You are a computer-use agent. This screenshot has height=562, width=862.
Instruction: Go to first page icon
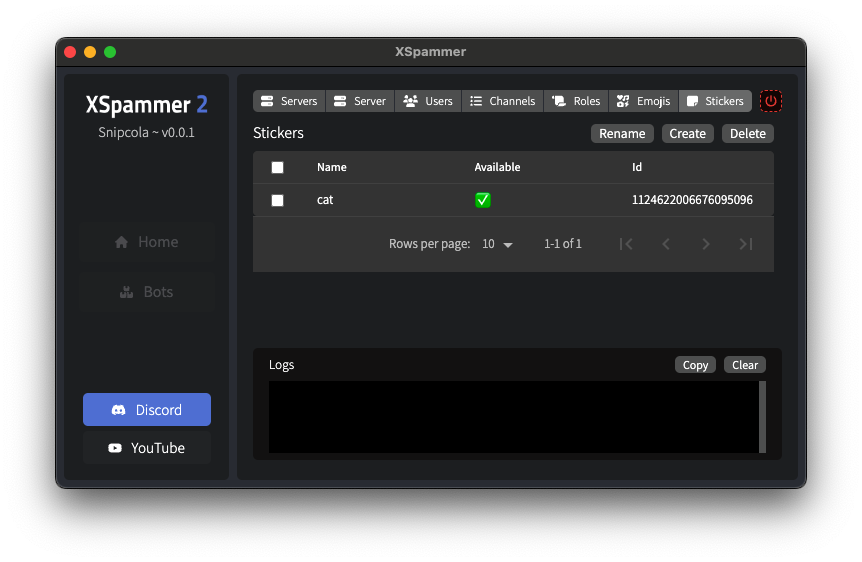[626, 244]
